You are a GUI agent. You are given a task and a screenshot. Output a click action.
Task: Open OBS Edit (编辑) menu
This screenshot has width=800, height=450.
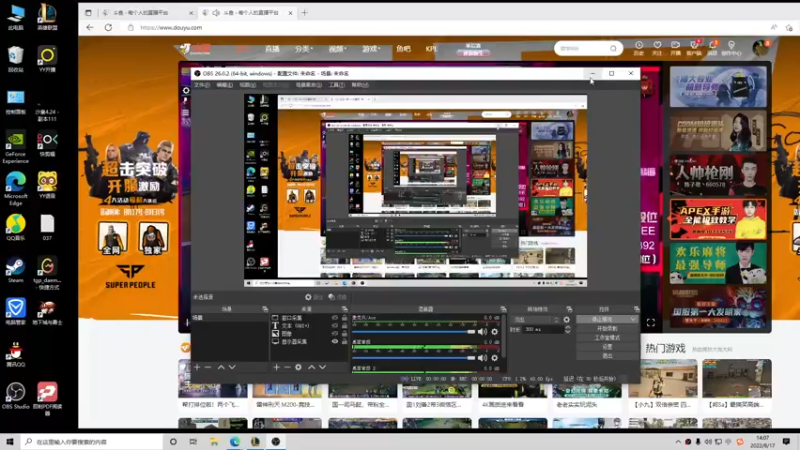tap(224, 85)
